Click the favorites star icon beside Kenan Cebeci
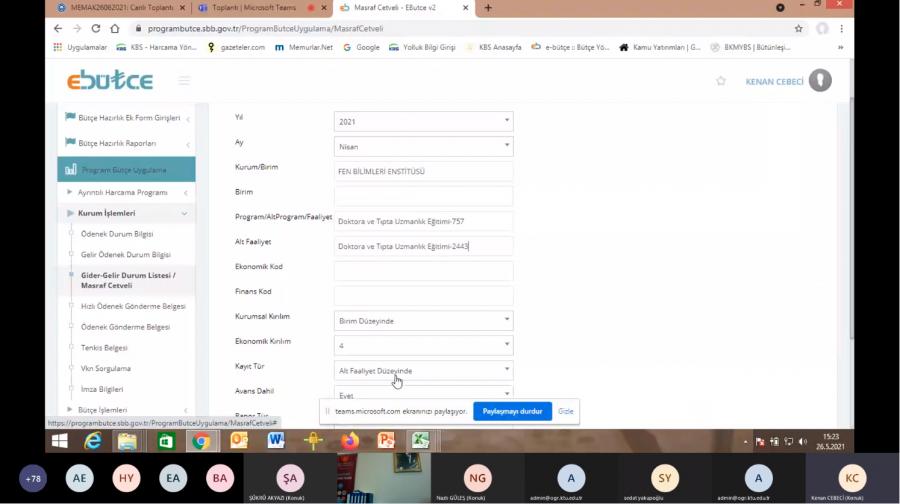This screenshot has height=504, width=900. (x=720, y=81)
